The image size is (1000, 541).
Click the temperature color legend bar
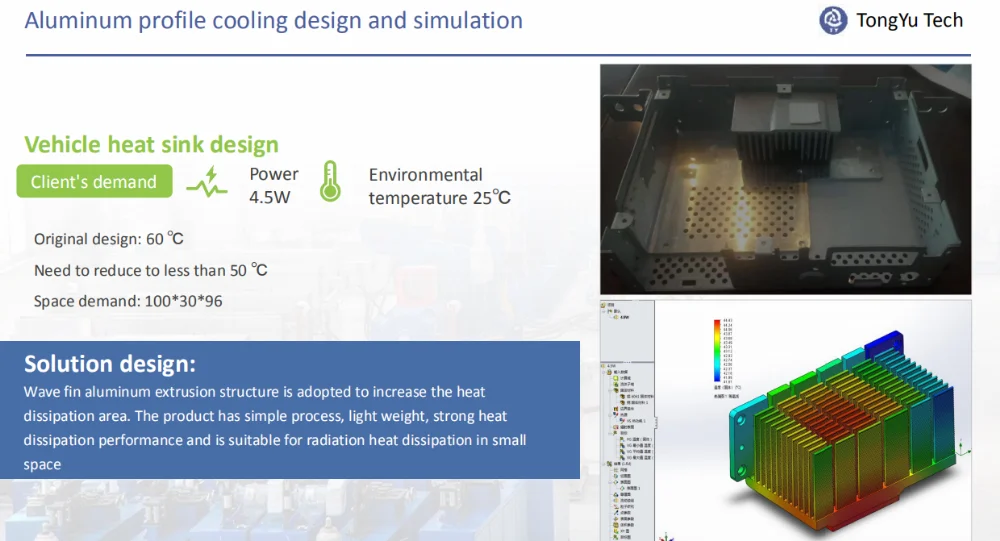[716, 350]
